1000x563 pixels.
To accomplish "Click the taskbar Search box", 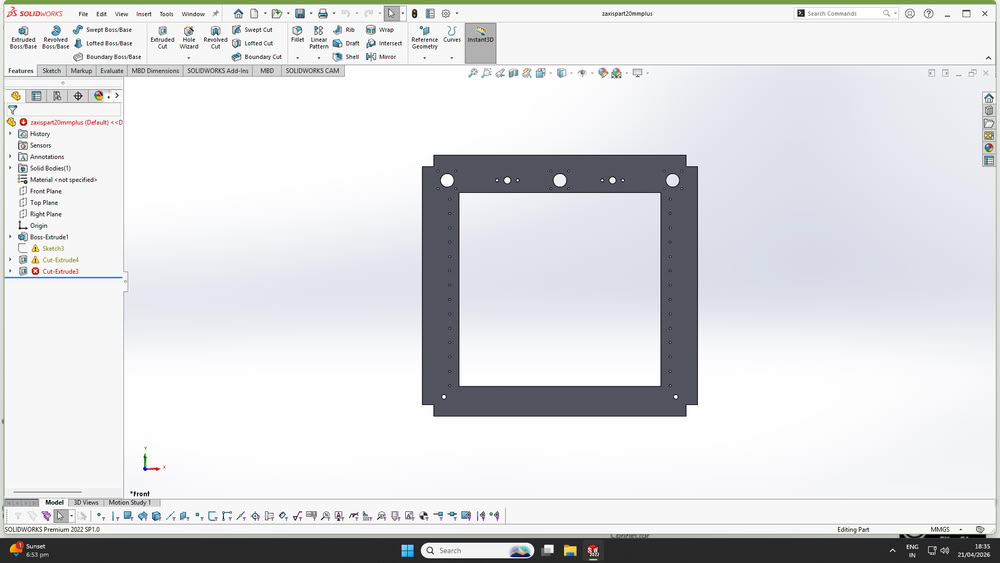I will click(477, 550).
